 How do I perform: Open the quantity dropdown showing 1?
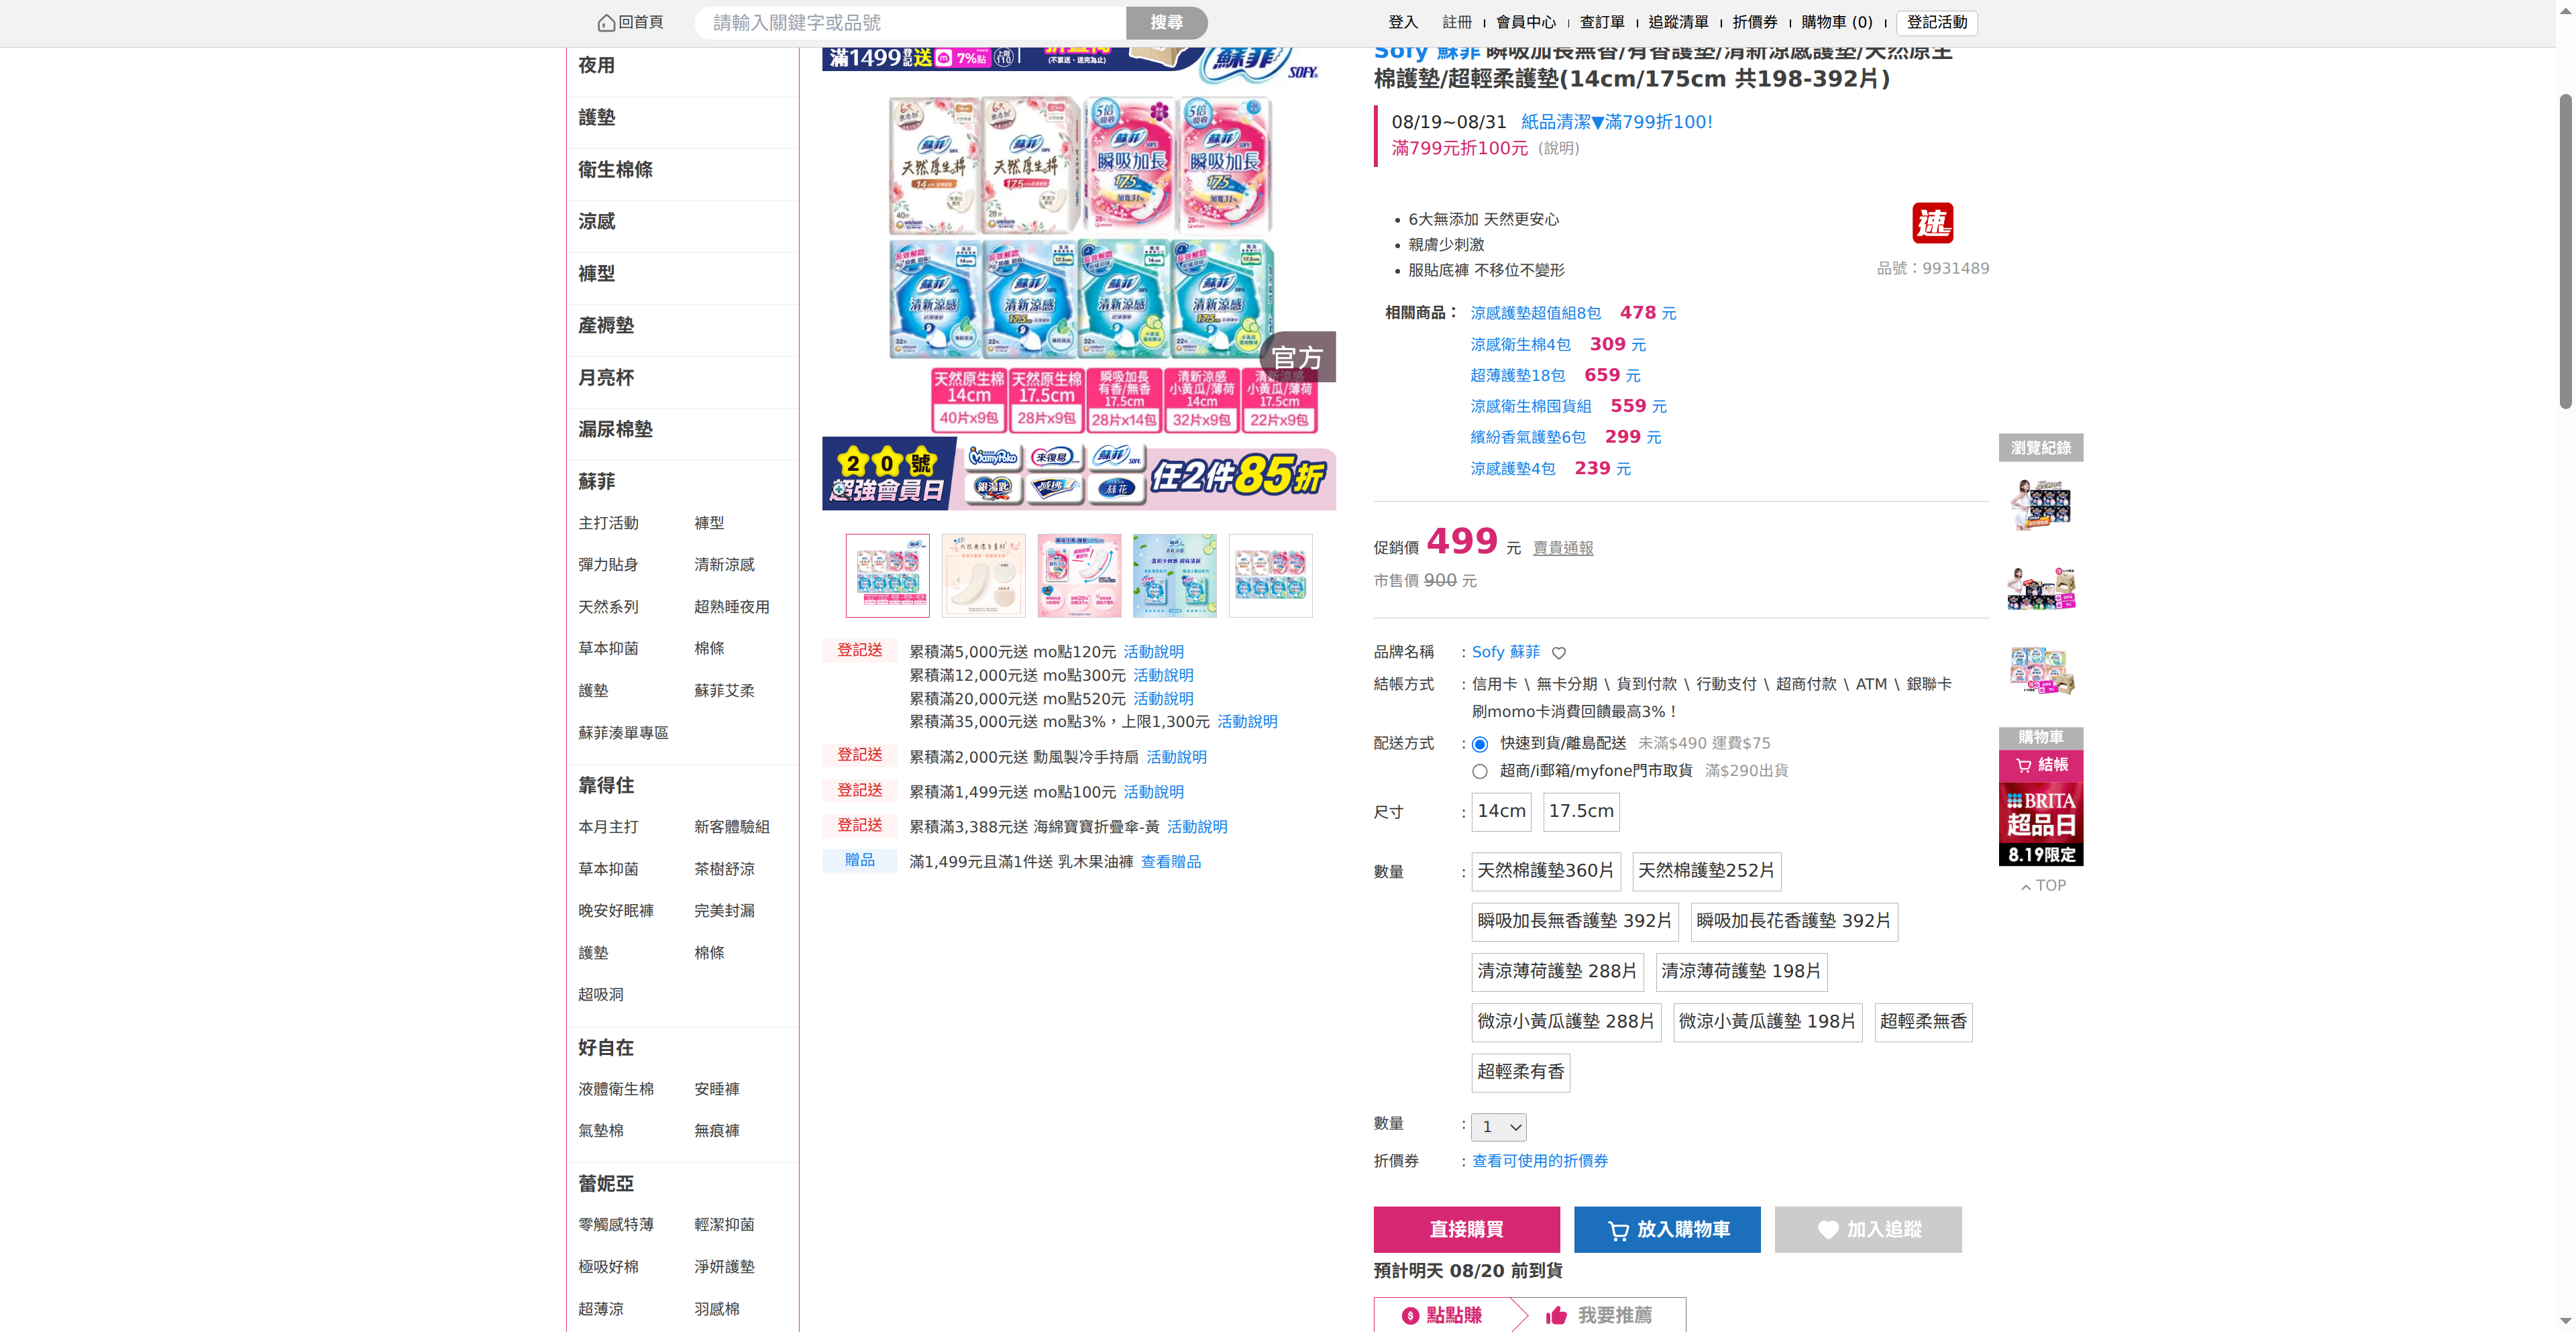[1499, 1127]
